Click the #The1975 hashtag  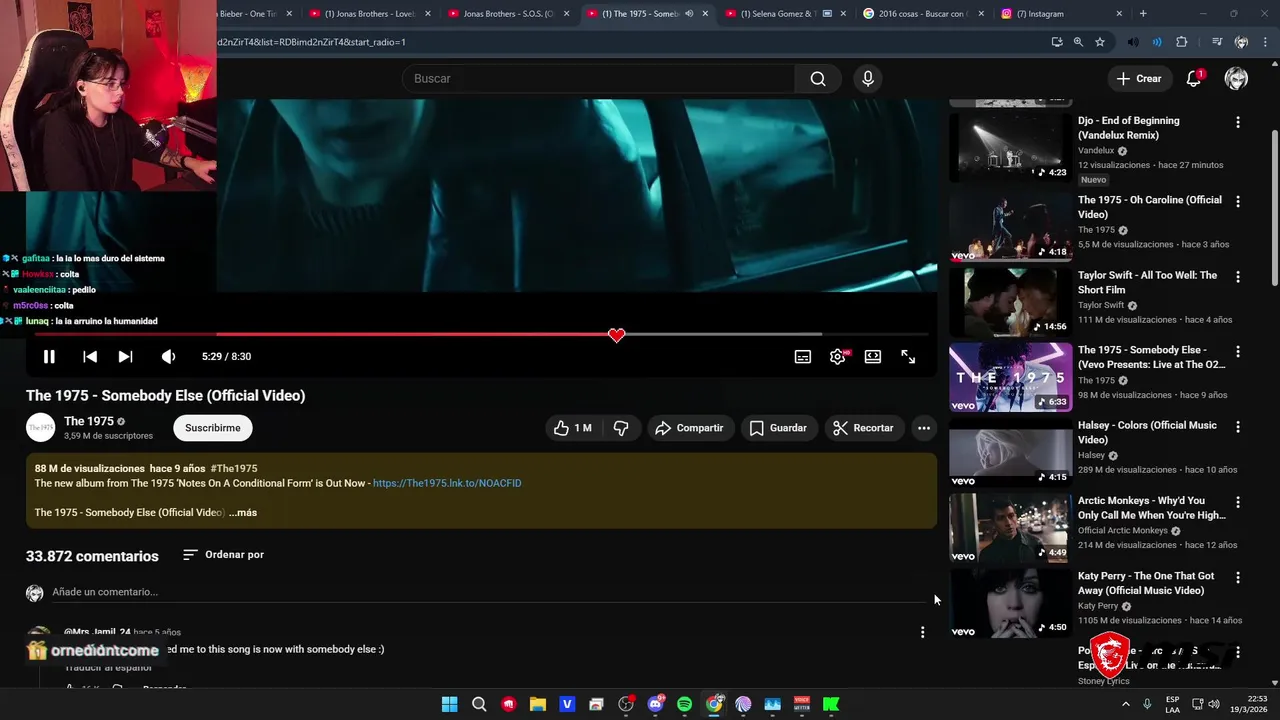[234, 468]
